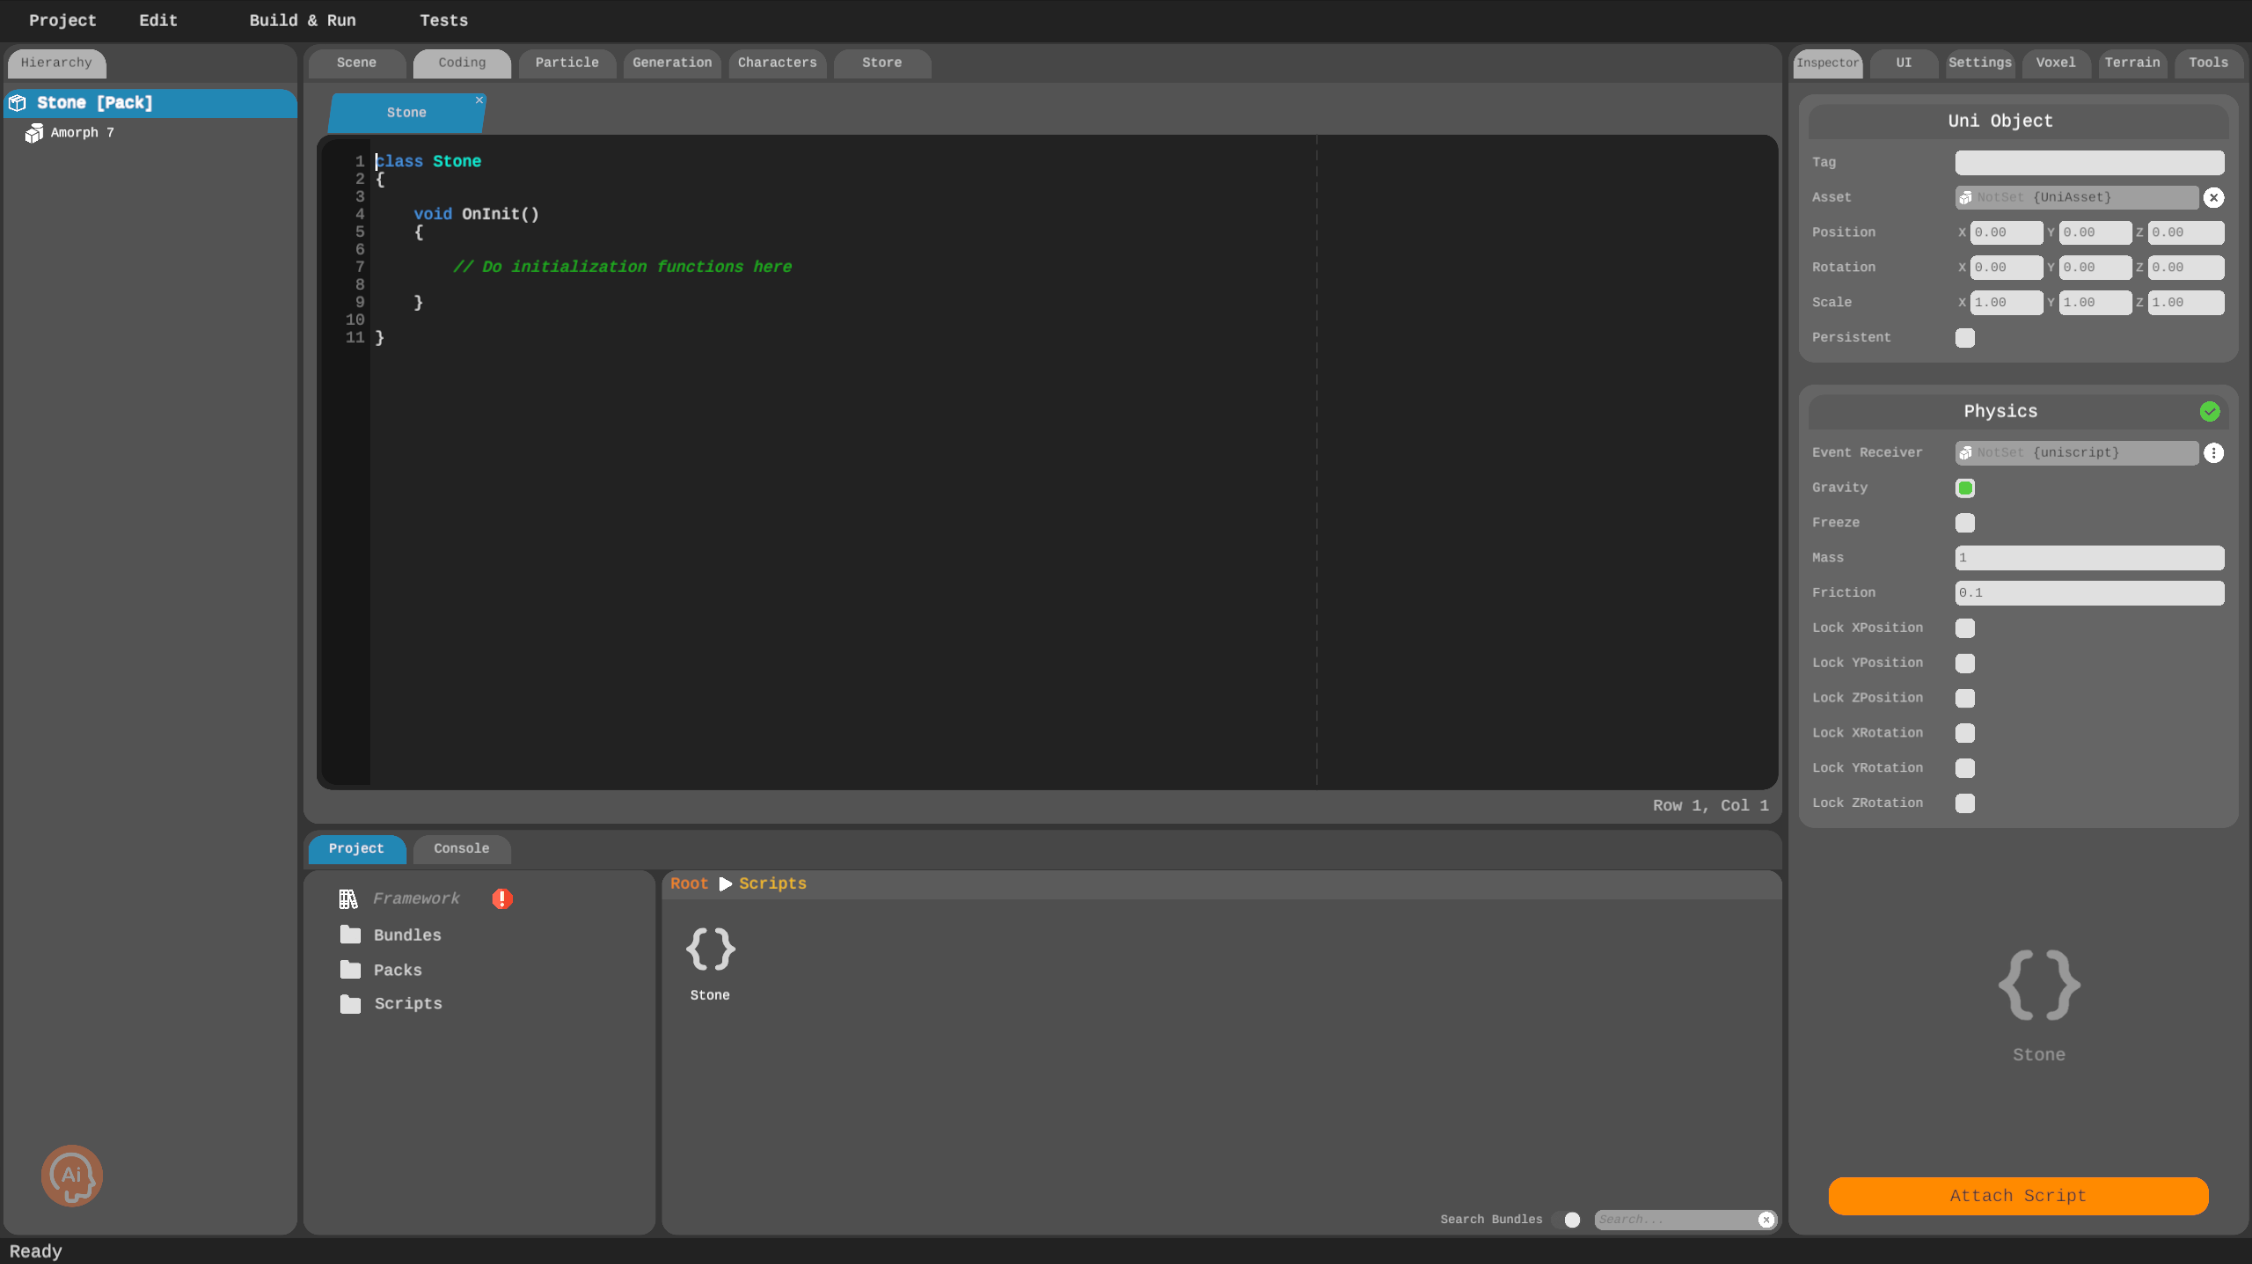The image size is (2252, 1264).
Task: Click the Framework error badge in Project panel
Action: [x=501, y=898]
